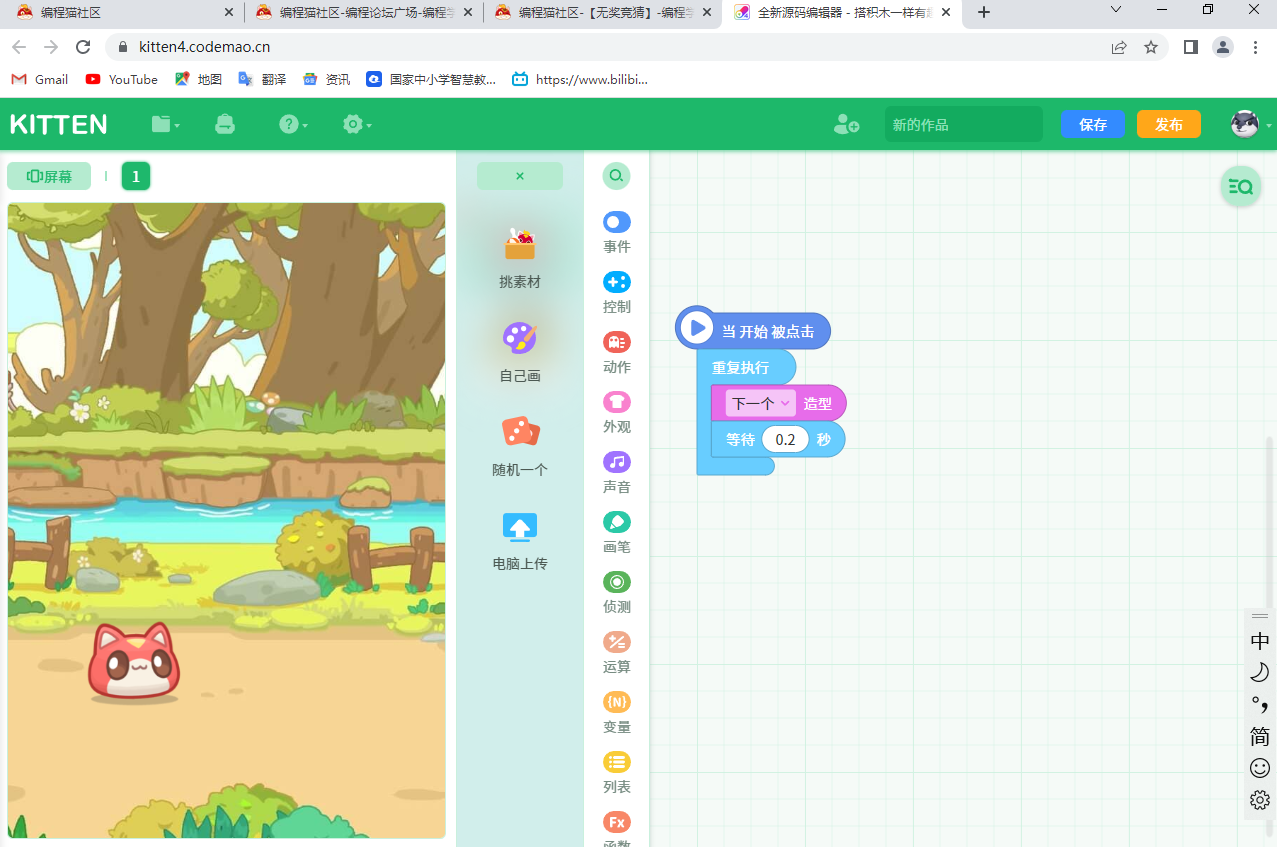Close the material panel with ×
This screenshot has width=1280, height=847.
(x=520, y=176)
